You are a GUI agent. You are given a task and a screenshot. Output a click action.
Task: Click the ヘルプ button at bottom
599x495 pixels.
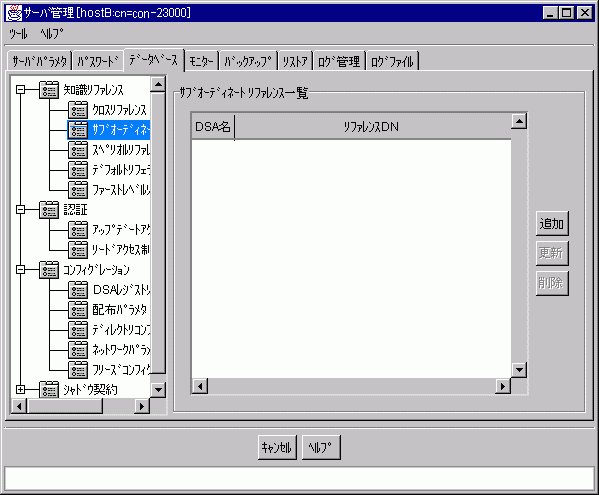(321, 447)
